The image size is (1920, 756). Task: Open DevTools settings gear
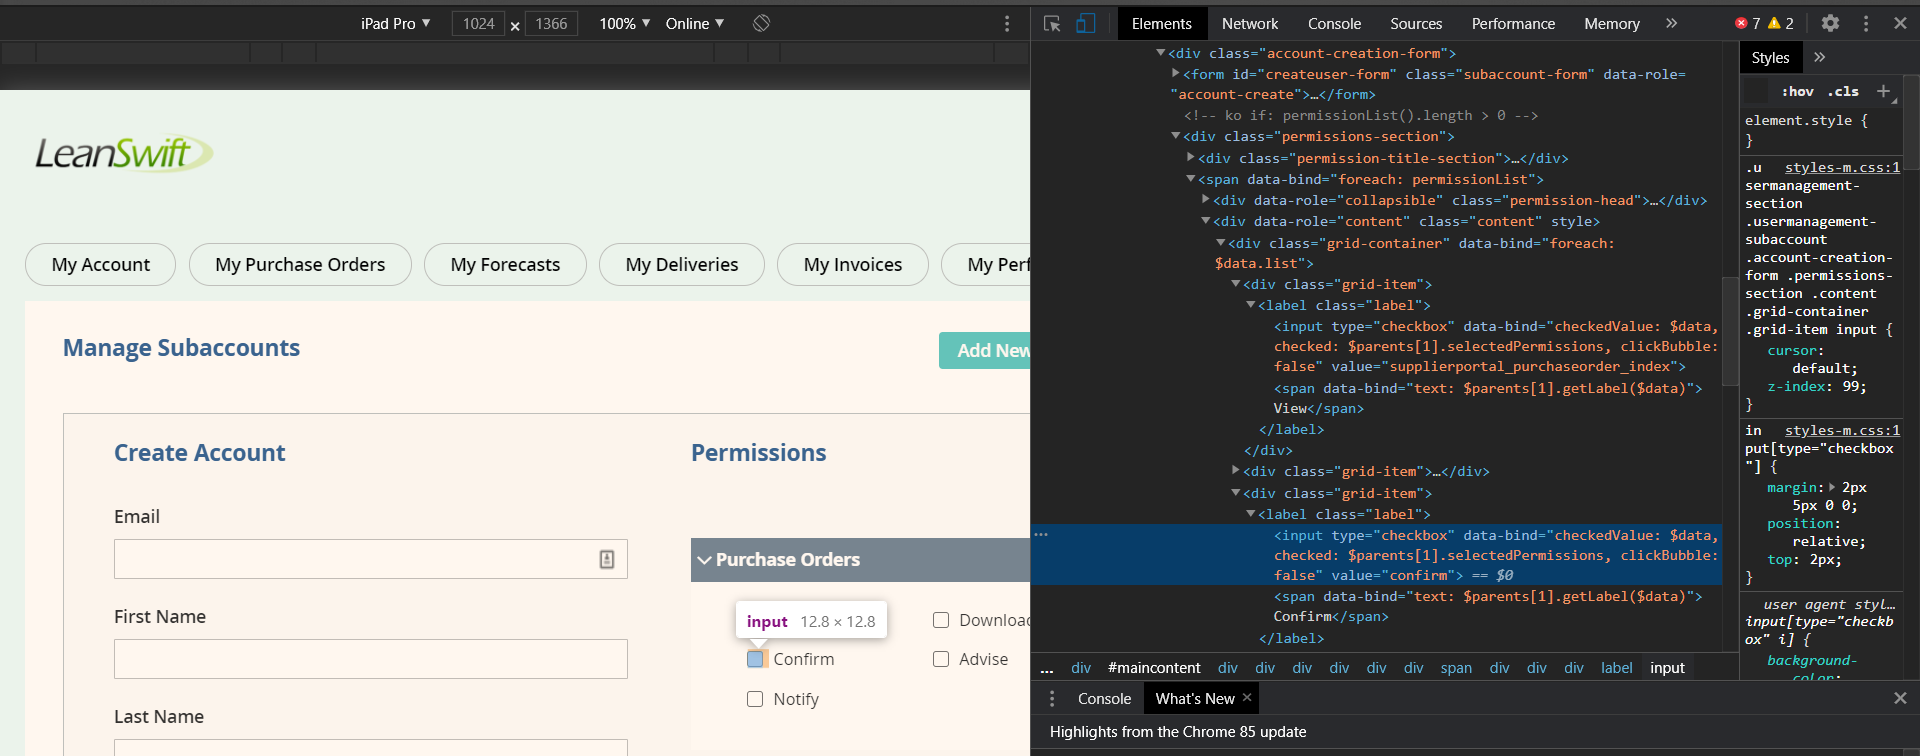coord(1830,23)
